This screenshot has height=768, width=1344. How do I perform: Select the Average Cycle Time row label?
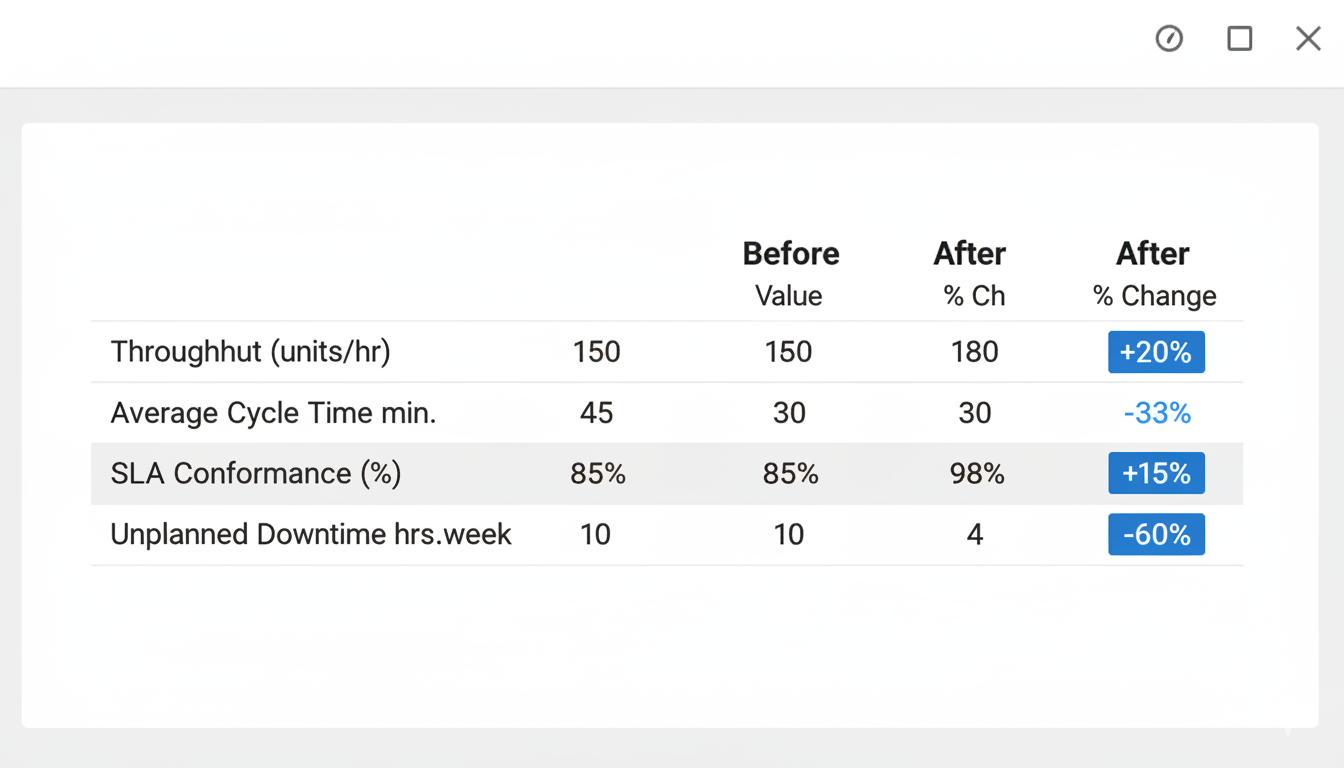[x=274, y=412]
